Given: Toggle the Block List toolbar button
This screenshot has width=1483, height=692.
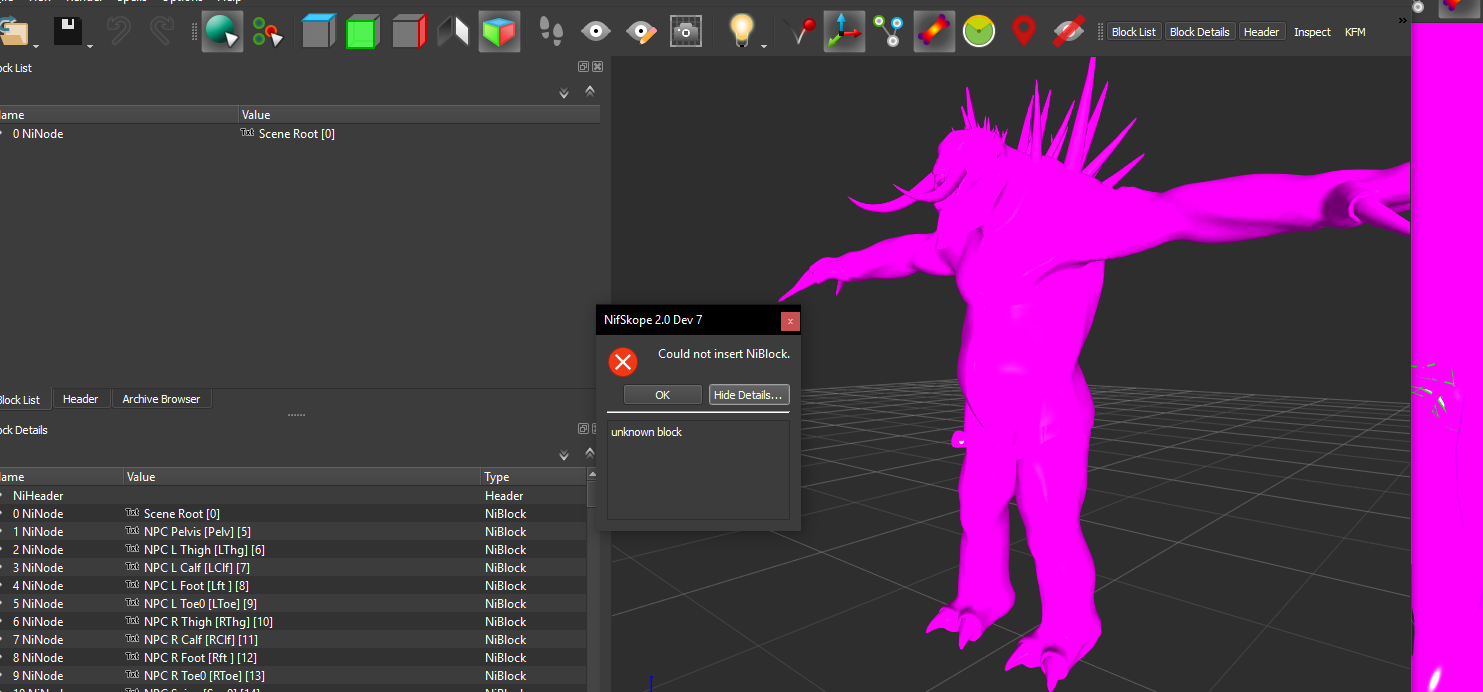Looking at the screenshot, I should coord(1134,32).
